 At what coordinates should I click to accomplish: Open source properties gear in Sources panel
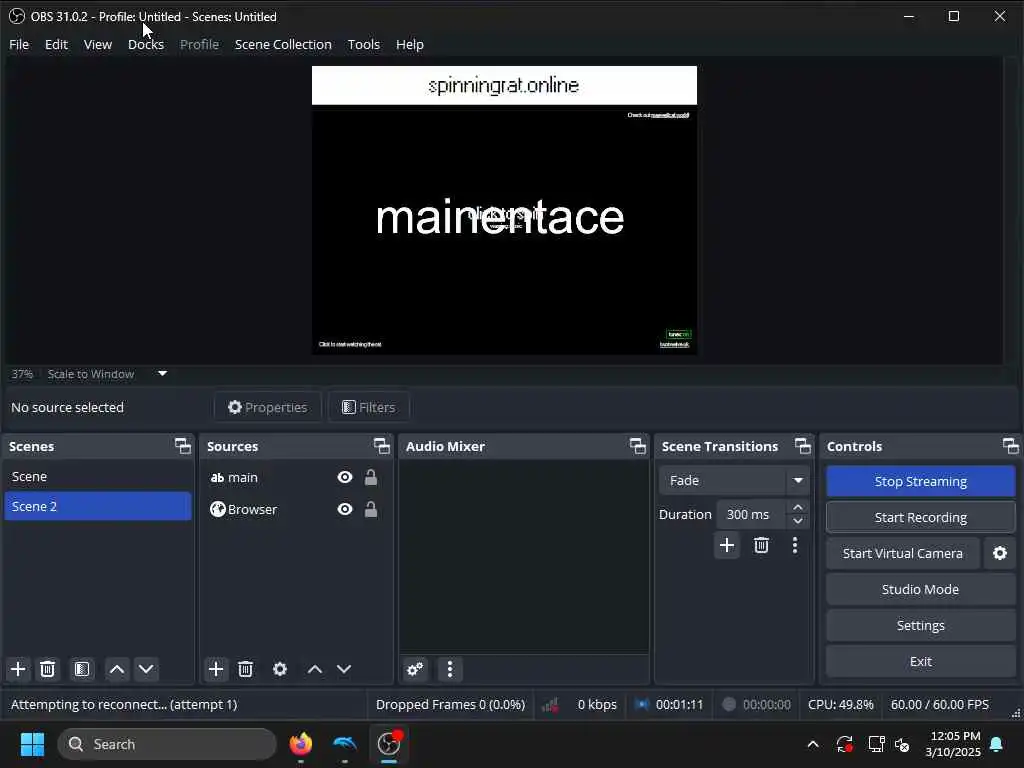tap(280, 669)
